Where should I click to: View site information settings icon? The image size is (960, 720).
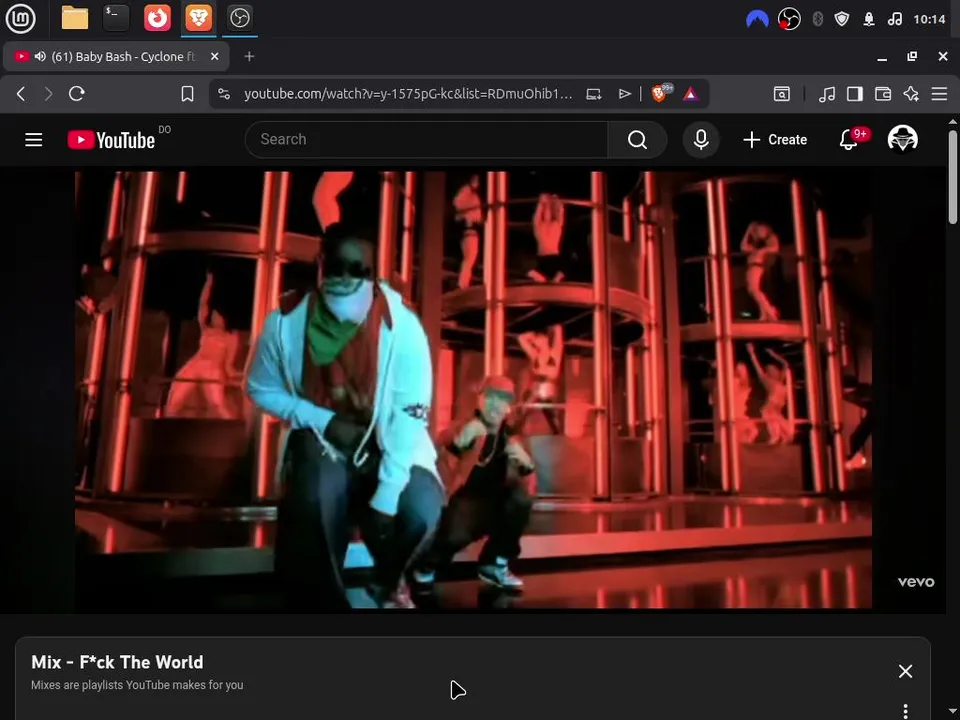[x=224, y=94]
